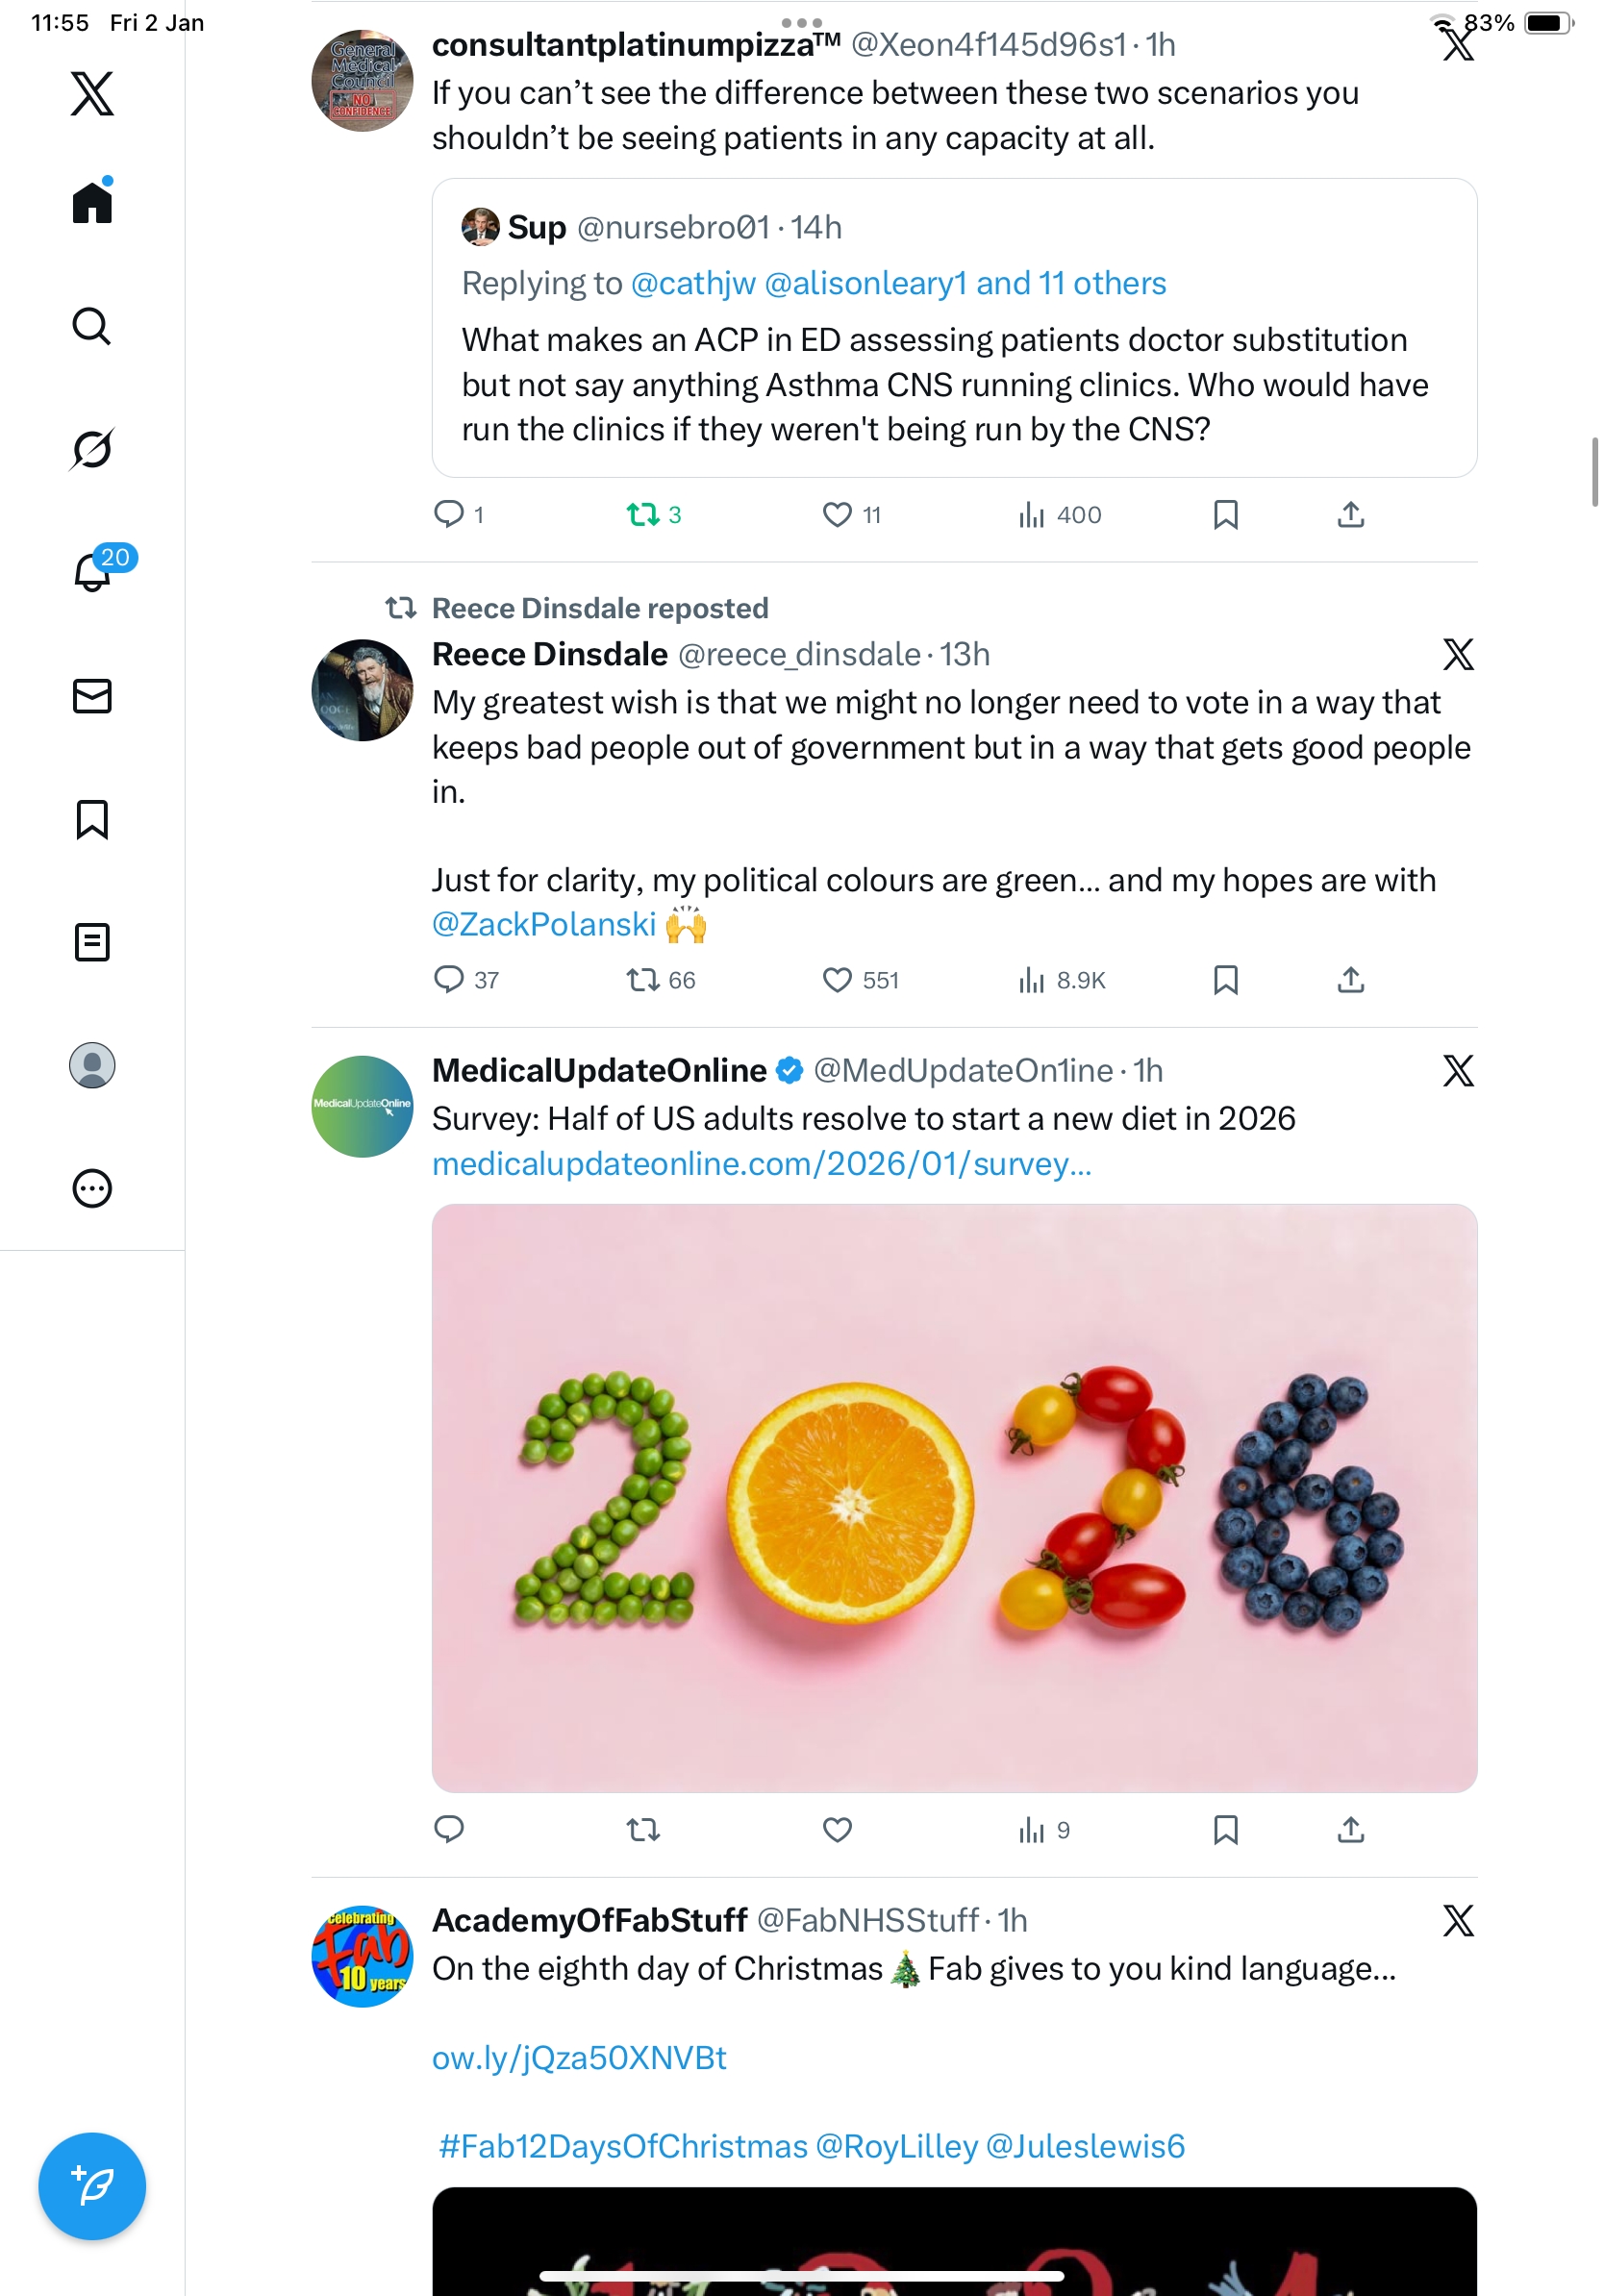Tap the compose new post button
This screenshot has height=2296, width=1604.
tap(92, 2186)
